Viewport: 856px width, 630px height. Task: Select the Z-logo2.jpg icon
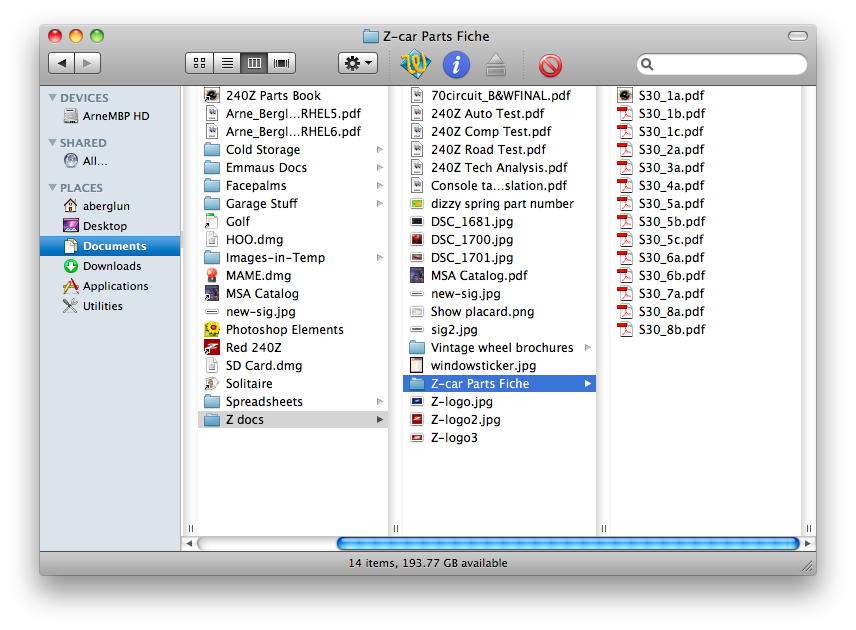[417, 420]
